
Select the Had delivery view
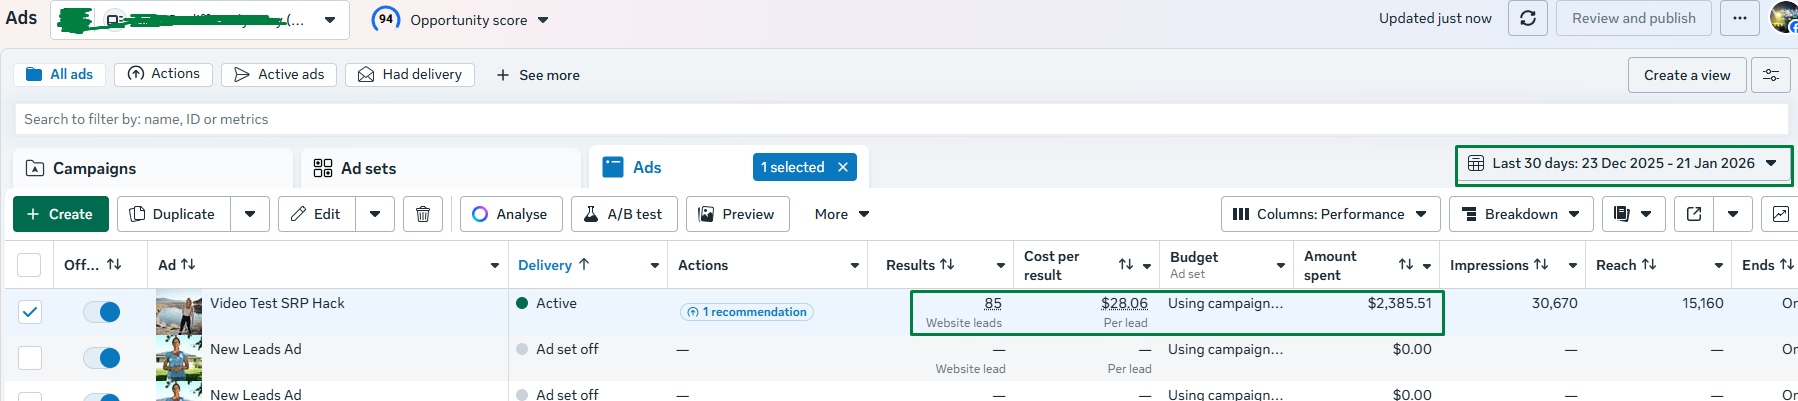click(410, 74)
